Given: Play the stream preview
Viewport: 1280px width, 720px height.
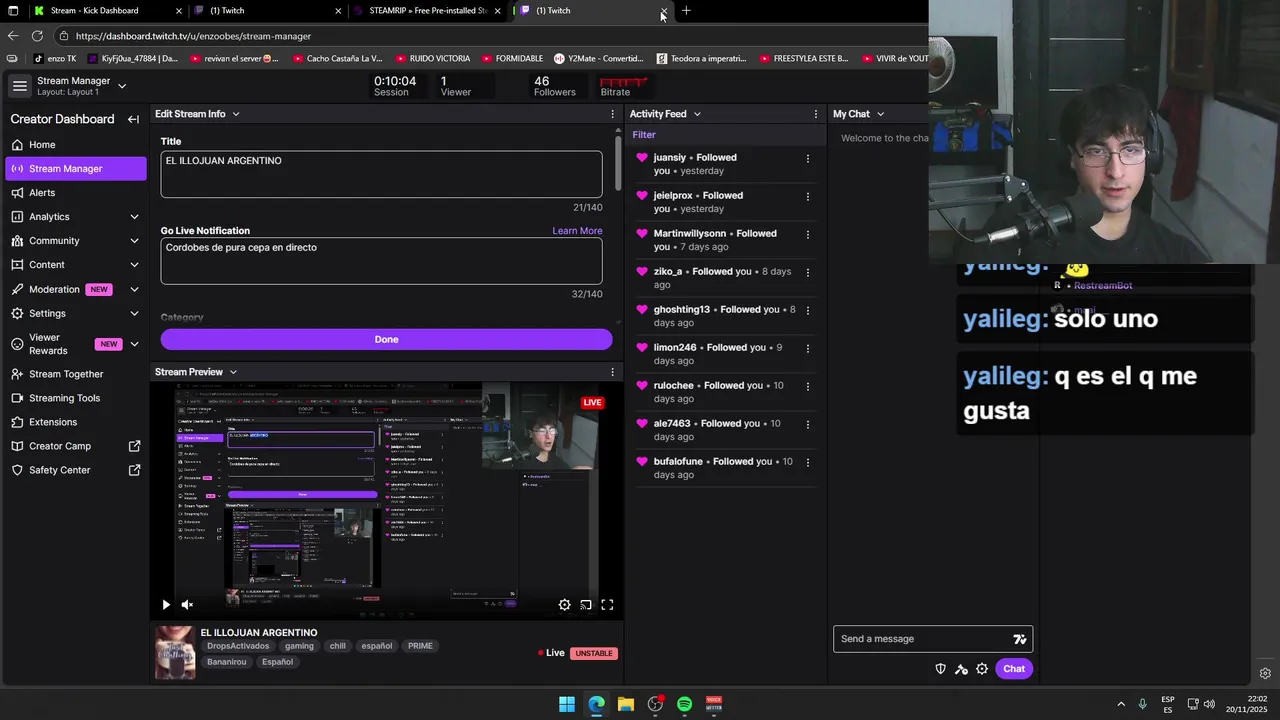Looking at the screenshot, I should 166,605.
